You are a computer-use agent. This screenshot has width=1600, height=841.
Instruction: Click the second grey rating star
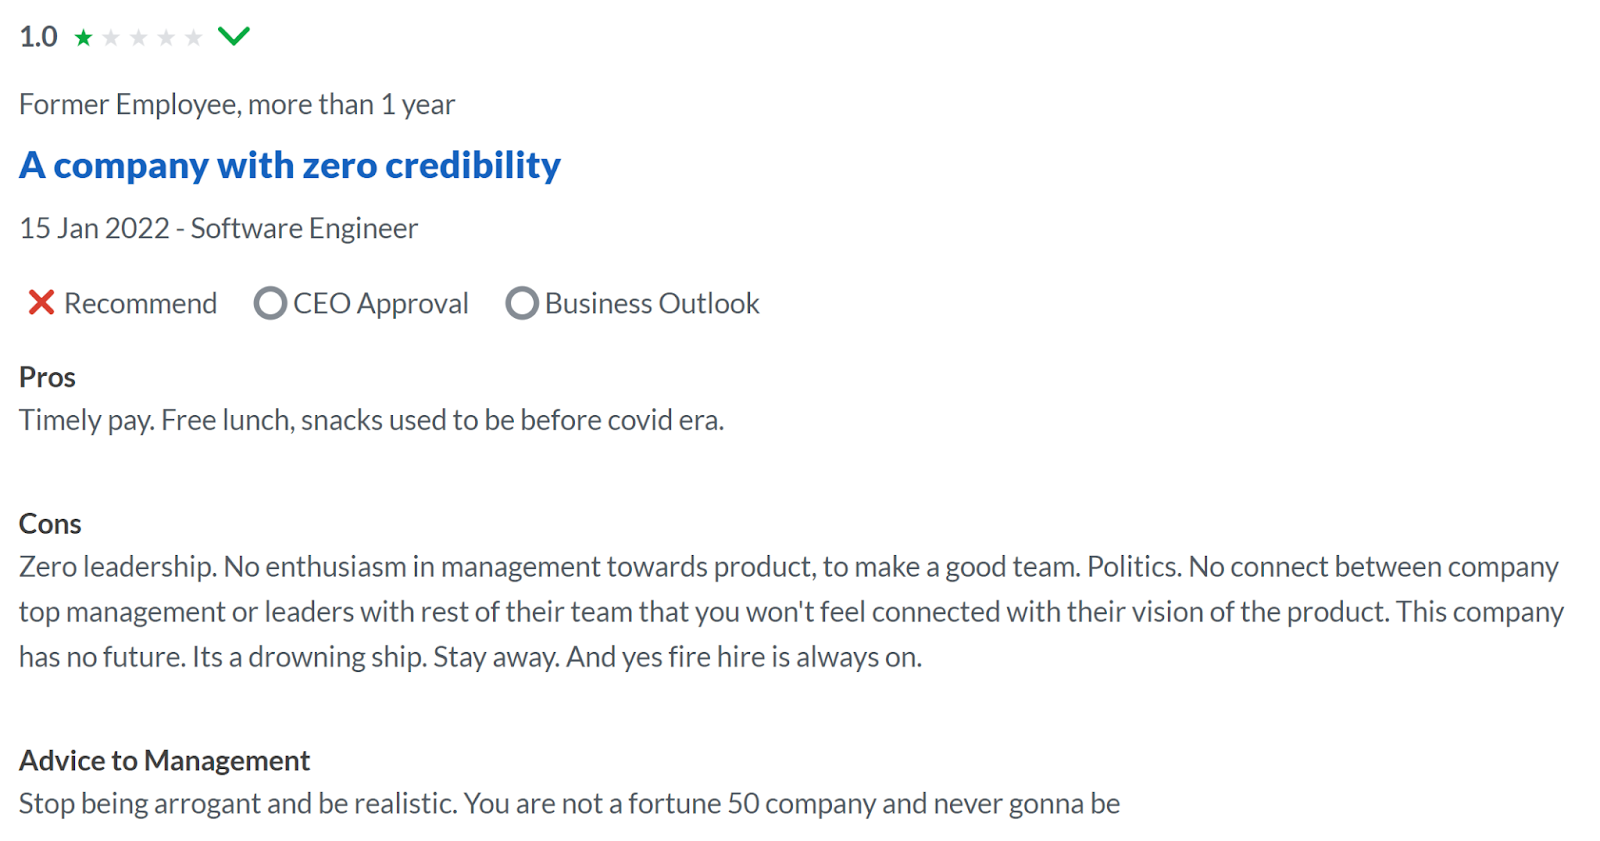(x=111, y=38)
